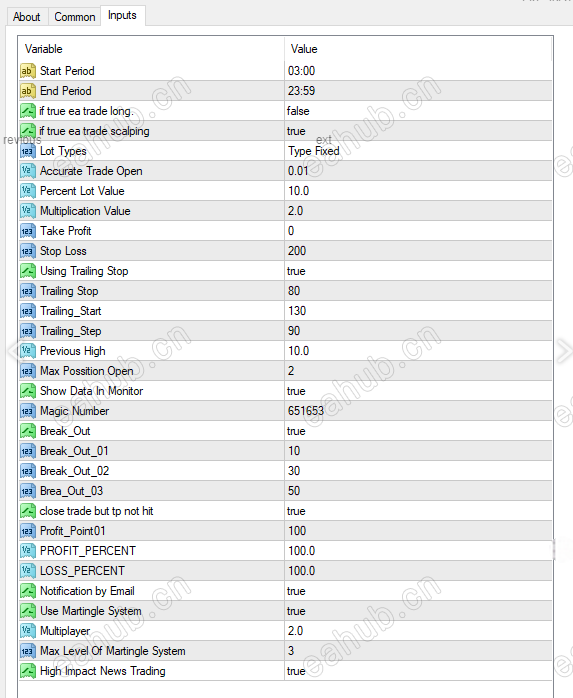Screen dimensions: 573x698
Task: Open the About tab
Action: [x=27, y=17]
